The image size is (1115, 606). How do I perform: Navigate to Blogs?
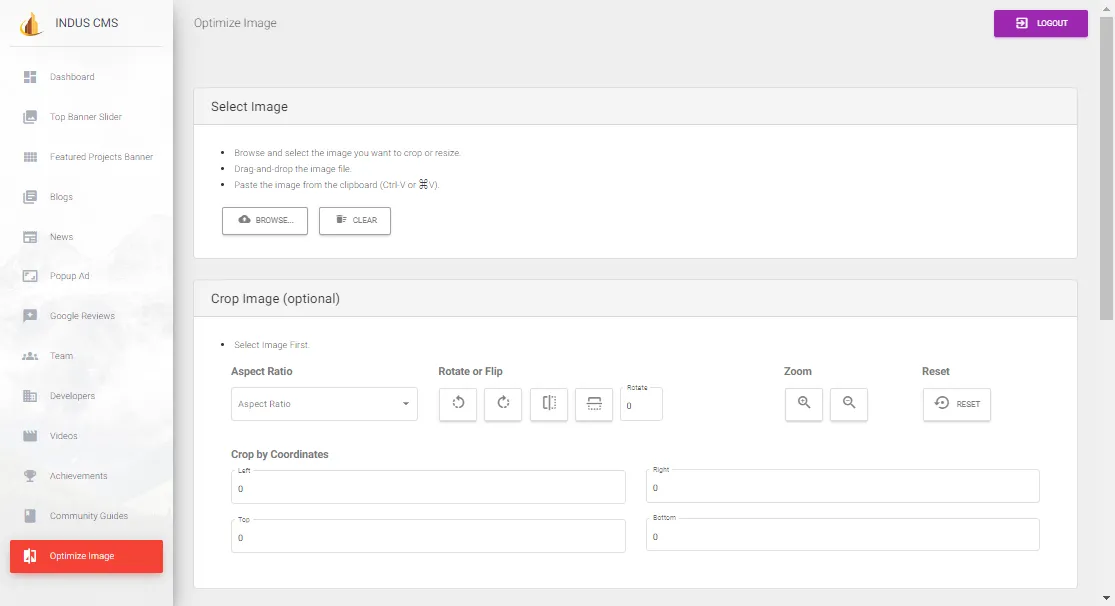[x=61, y=197]
